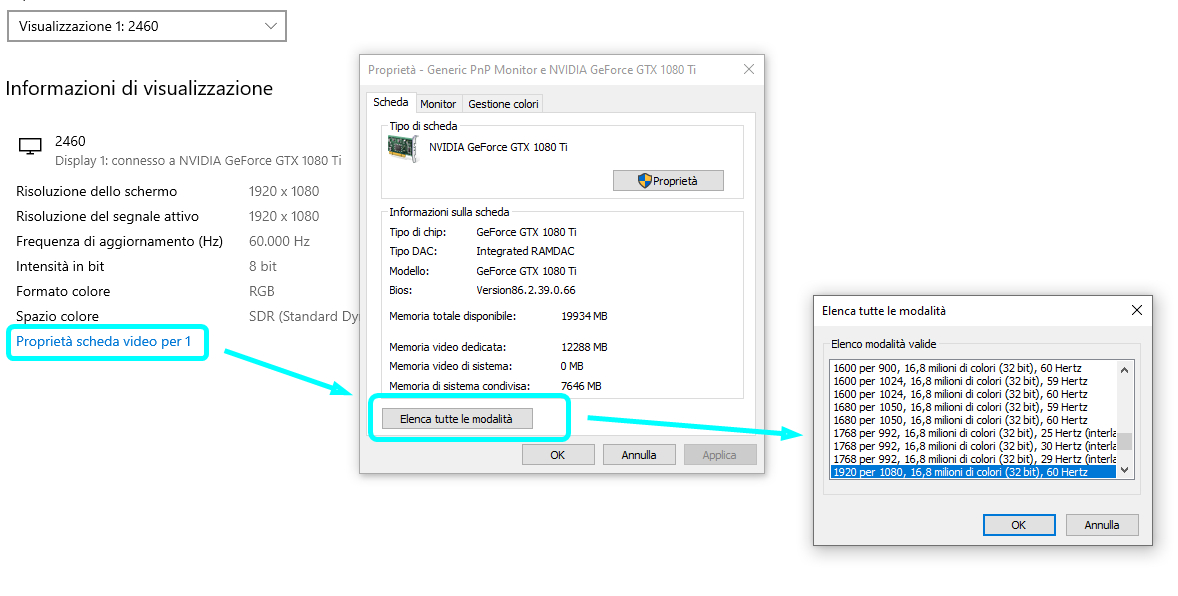This screenshot has height=596, width=1178.
Task: Click the NVIDIA graphics card icon
Action: (x=403, y=148)
